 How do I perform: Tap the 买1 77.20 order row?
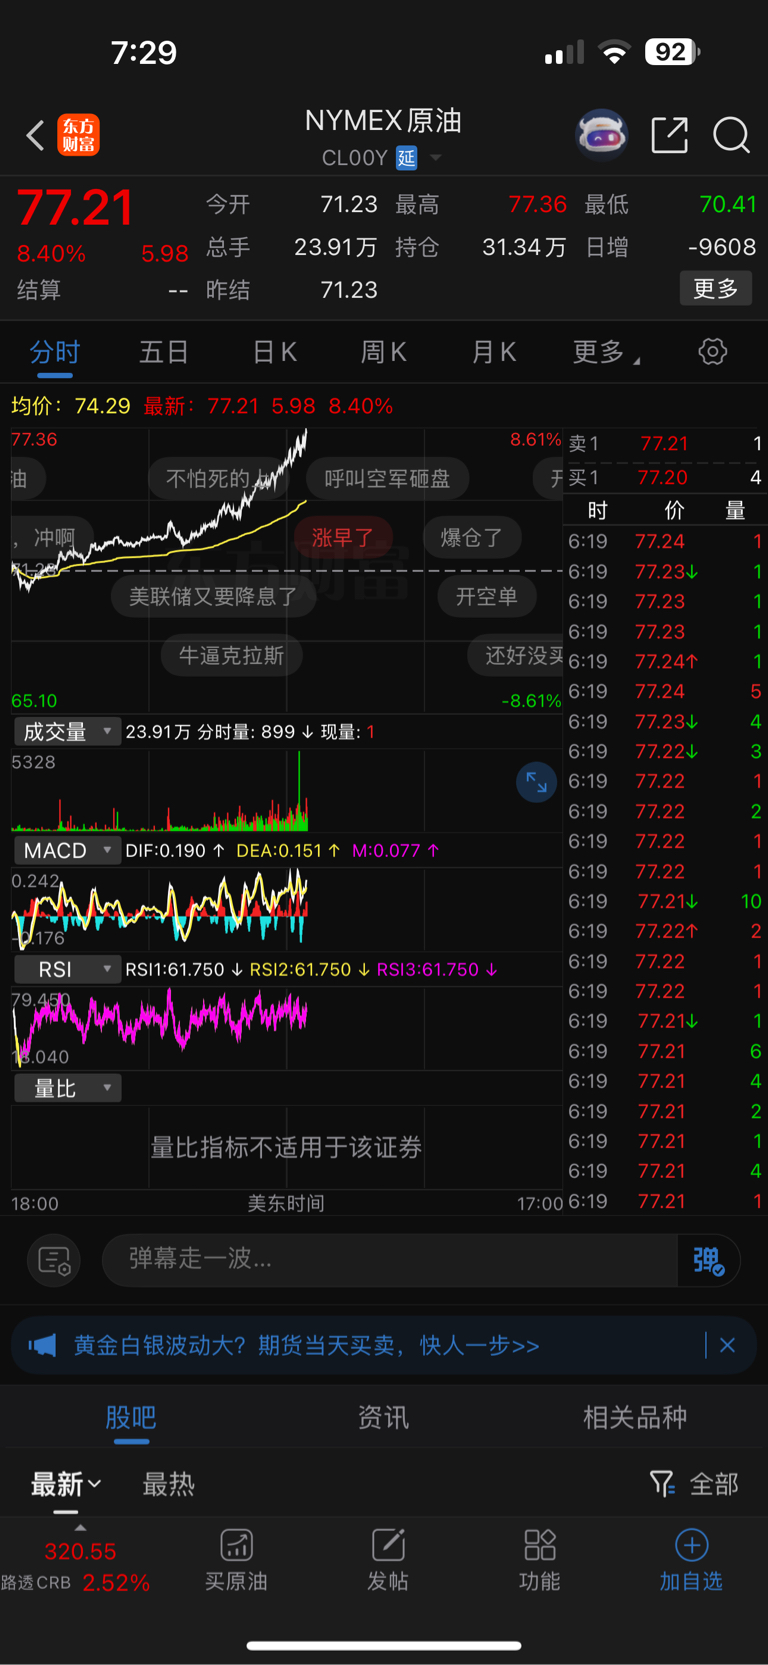point(665,478)
